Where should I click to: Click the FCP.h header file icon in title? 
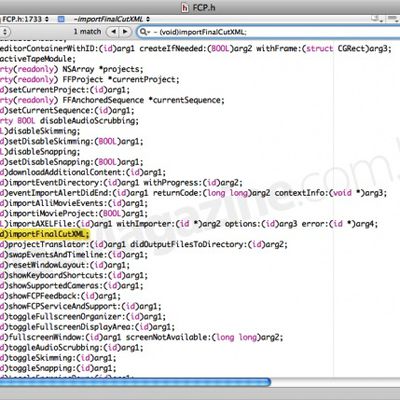point(185,7)
